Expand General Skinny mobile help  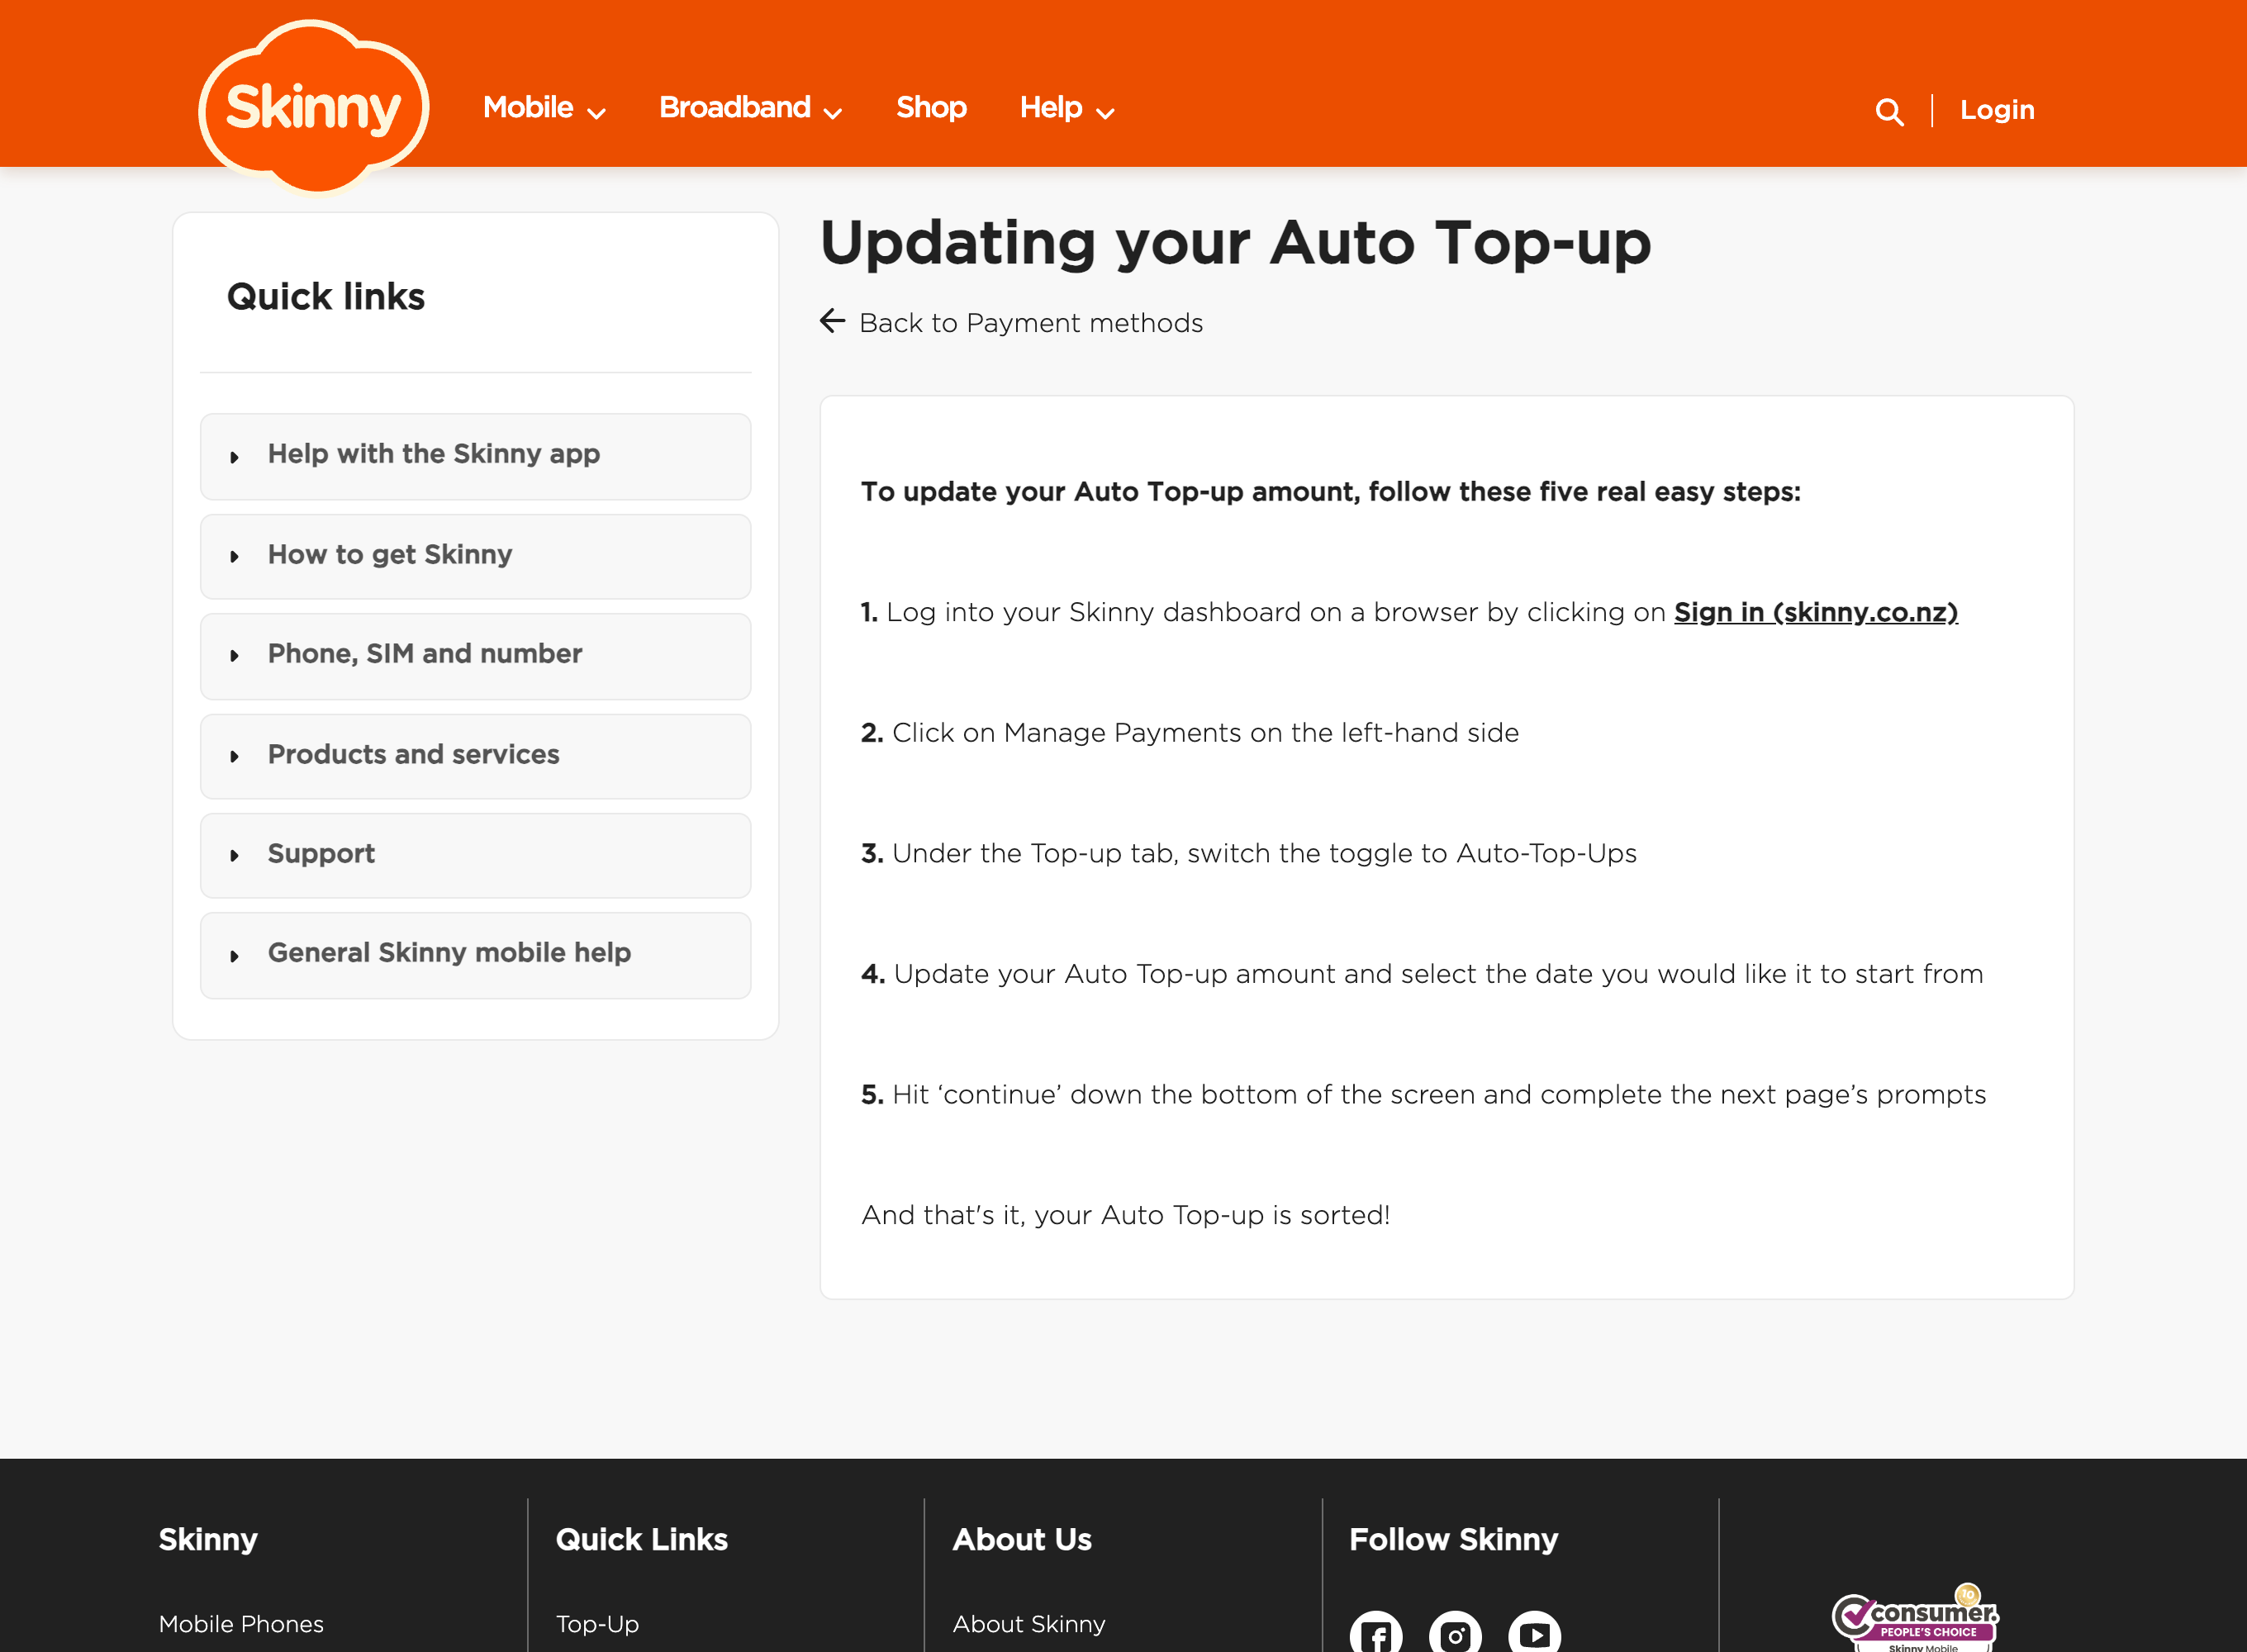475,955
